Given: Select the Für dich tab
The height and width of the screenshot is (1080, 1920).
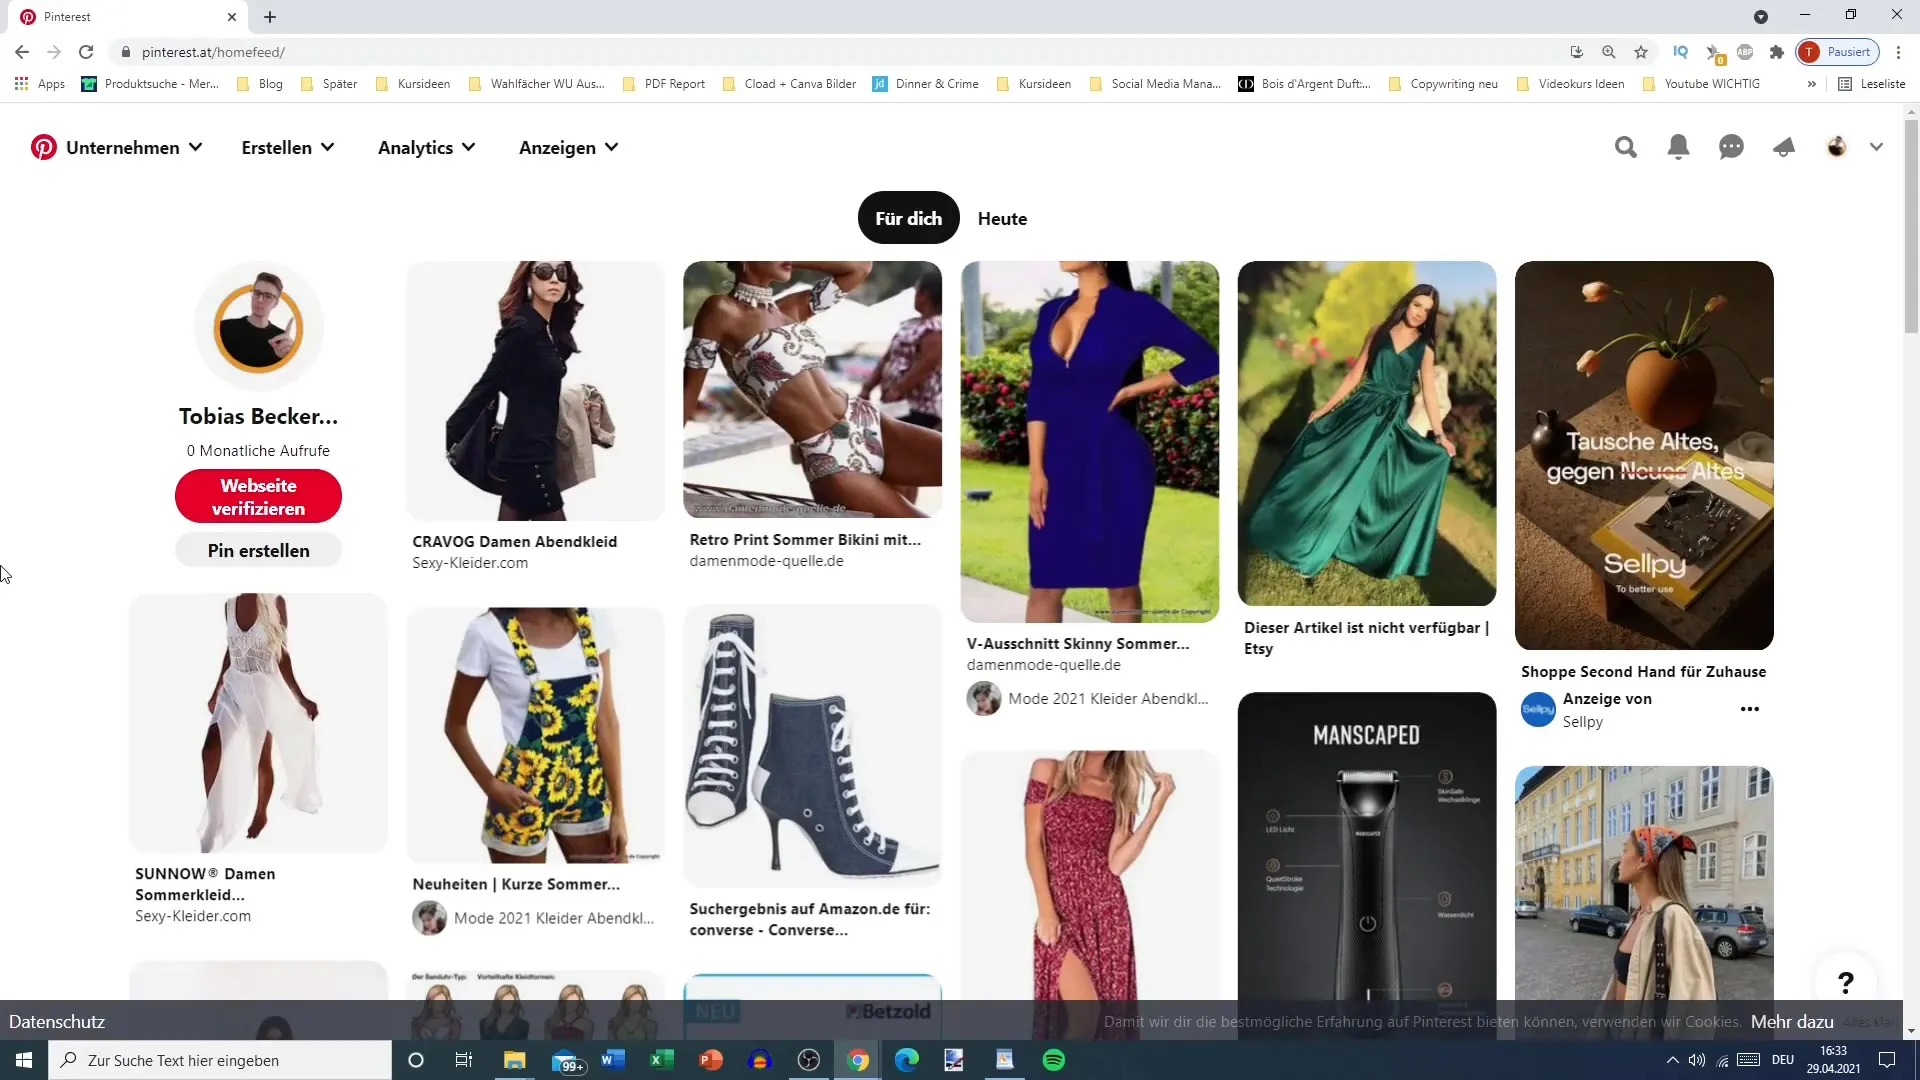Looking at the screenshot, I should (x=908, y=218).
